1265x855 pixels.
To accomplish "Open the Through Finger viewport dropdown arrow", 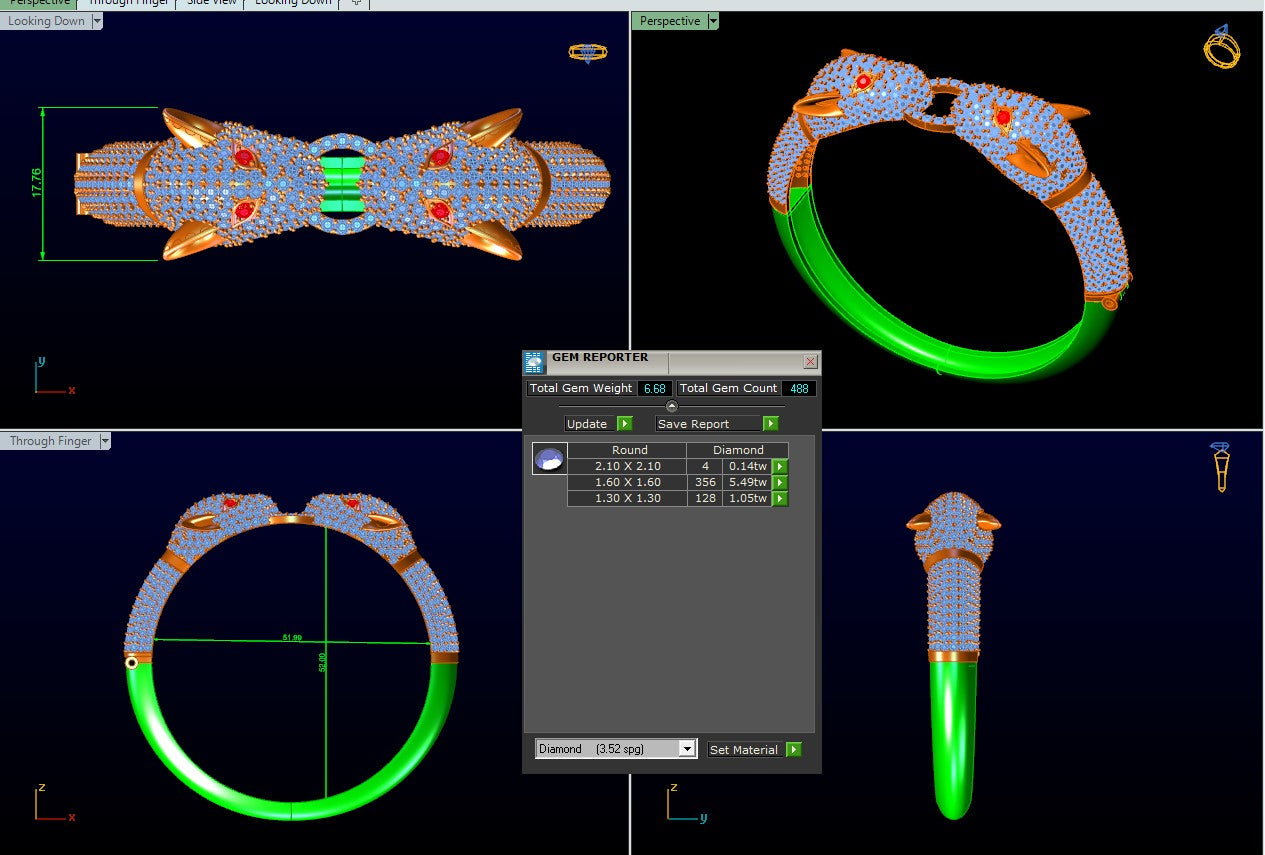I will [105, 441].
